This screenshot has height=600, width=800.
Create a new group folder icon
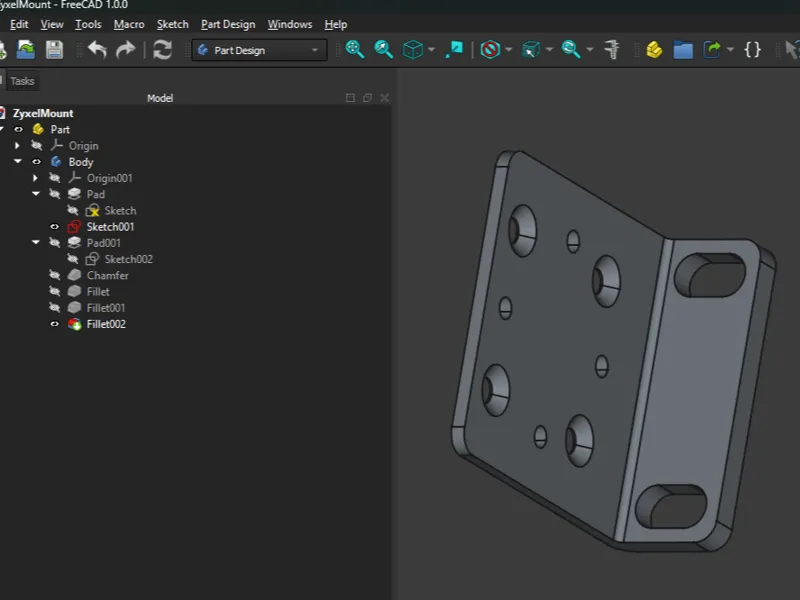click(683, 50)
